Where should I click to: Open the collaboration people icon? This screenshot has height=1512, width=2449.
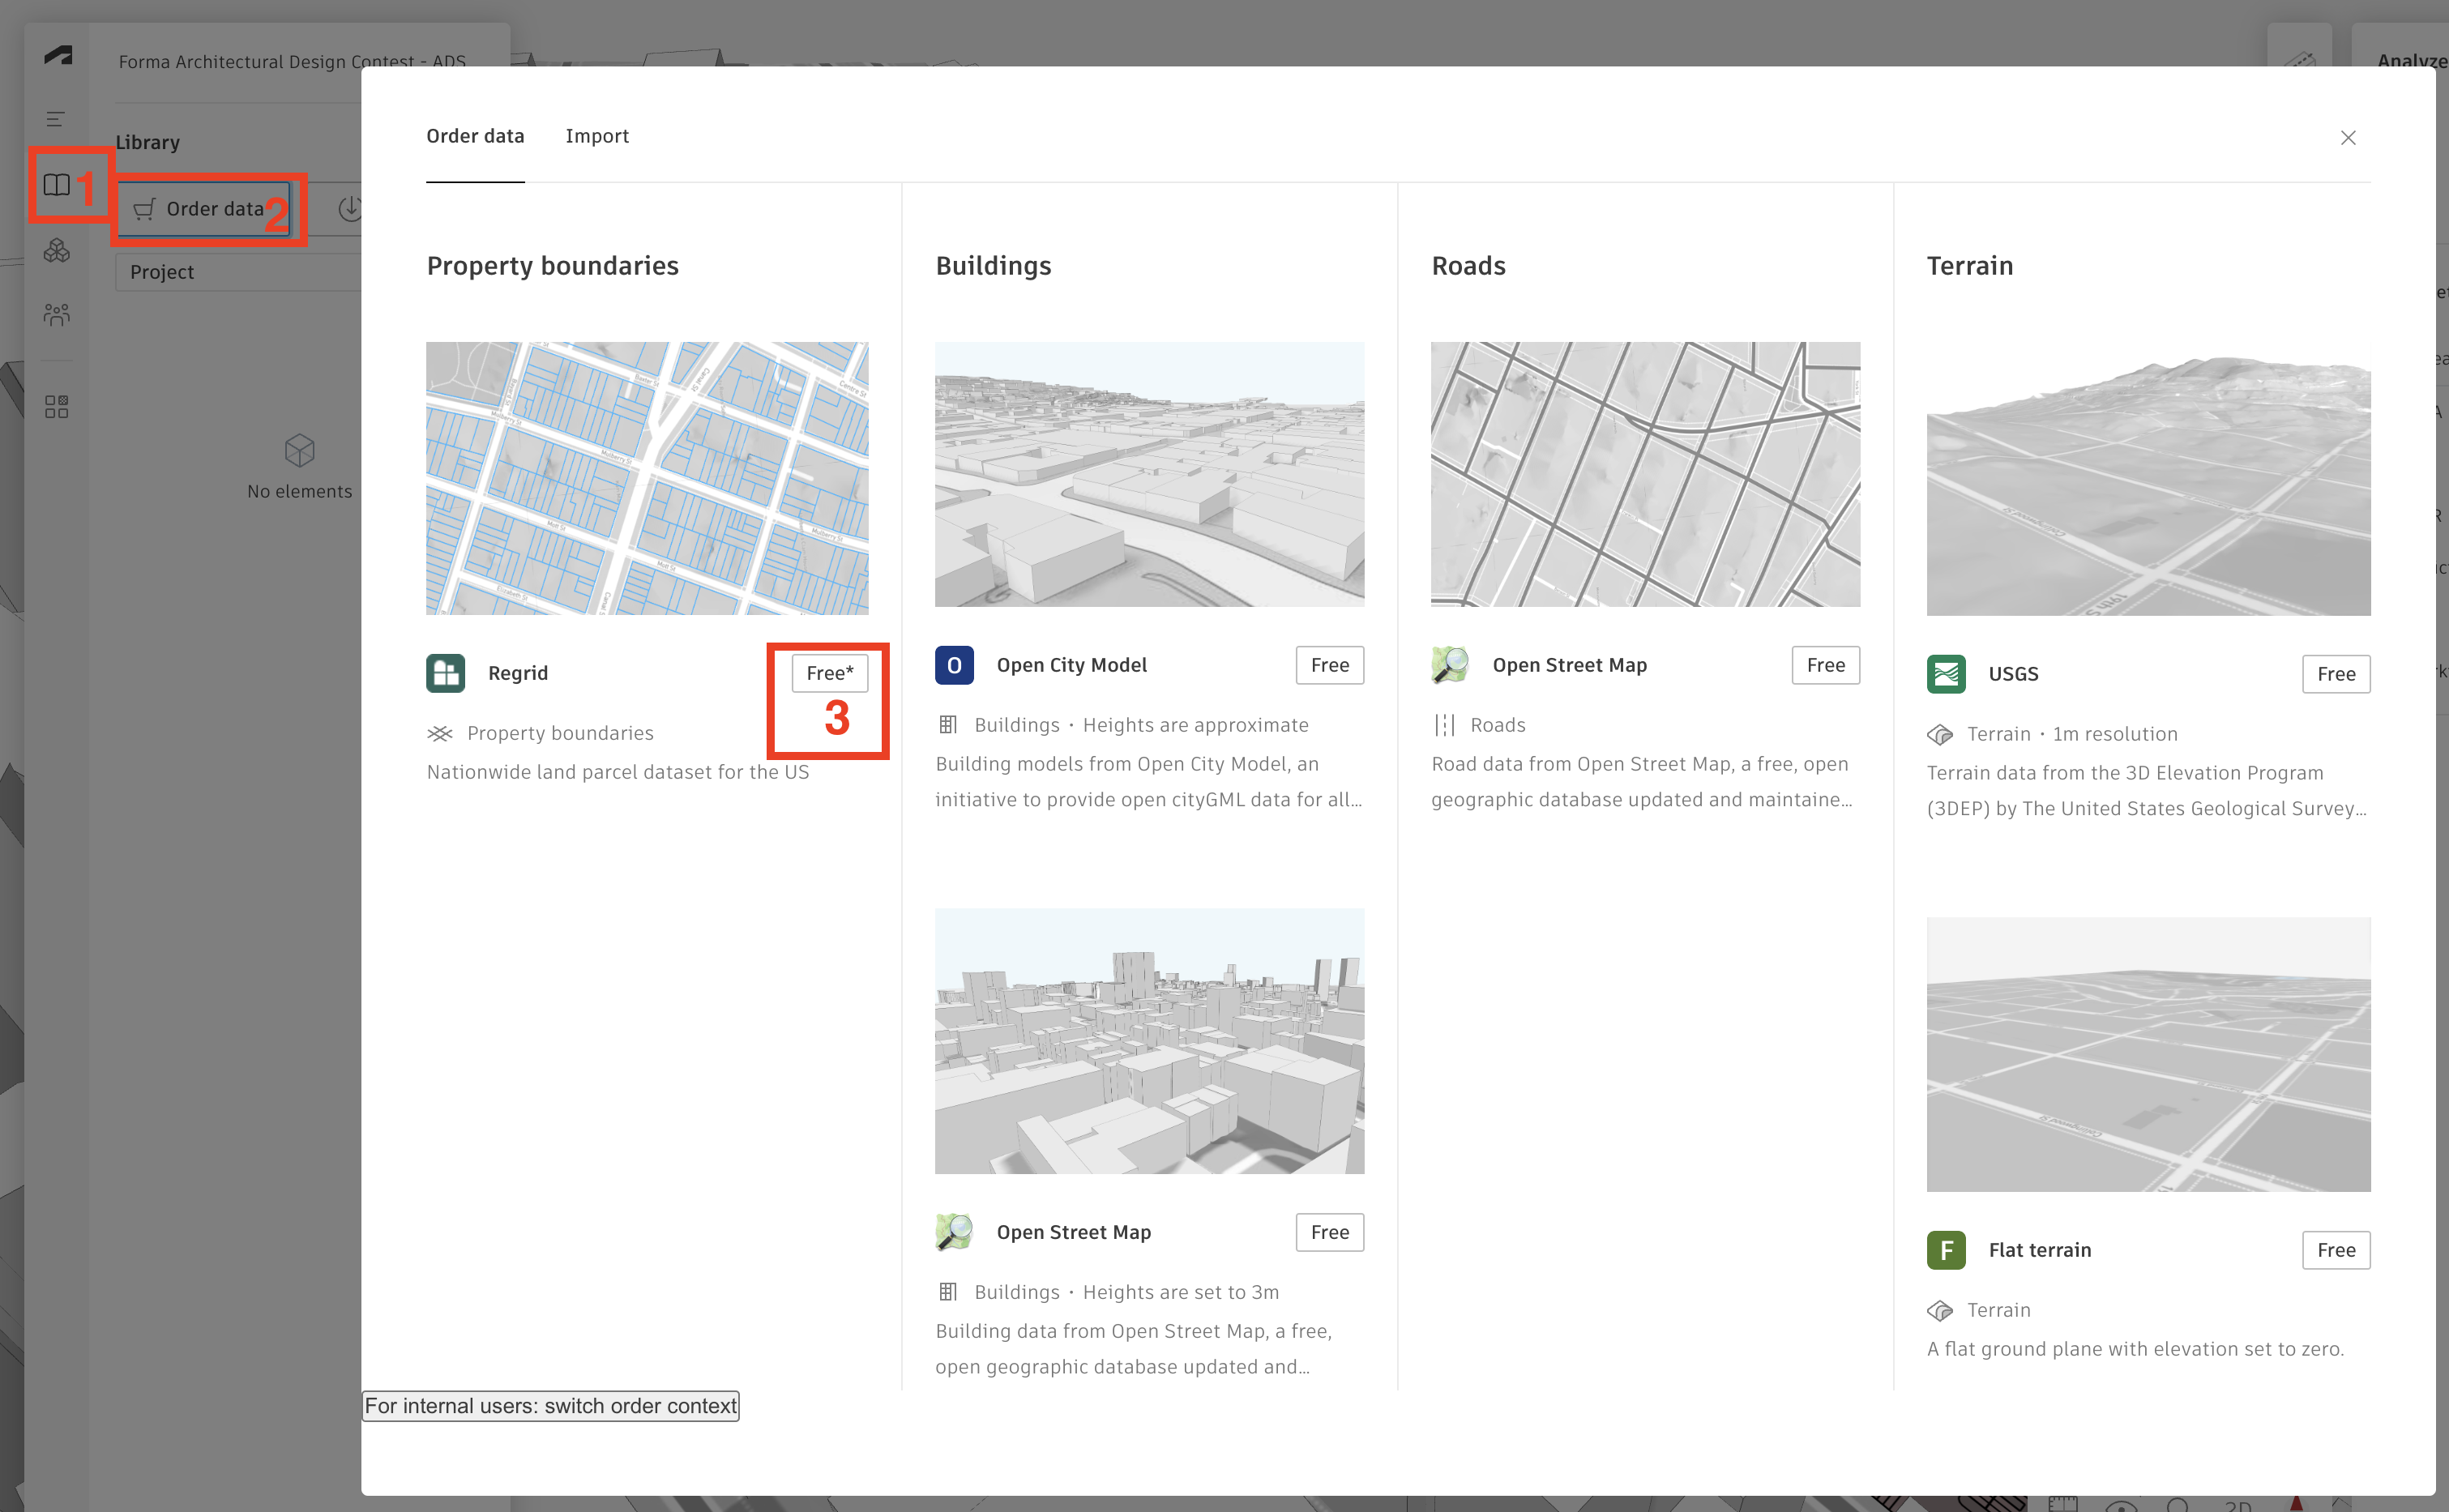(x=56, y=314)
